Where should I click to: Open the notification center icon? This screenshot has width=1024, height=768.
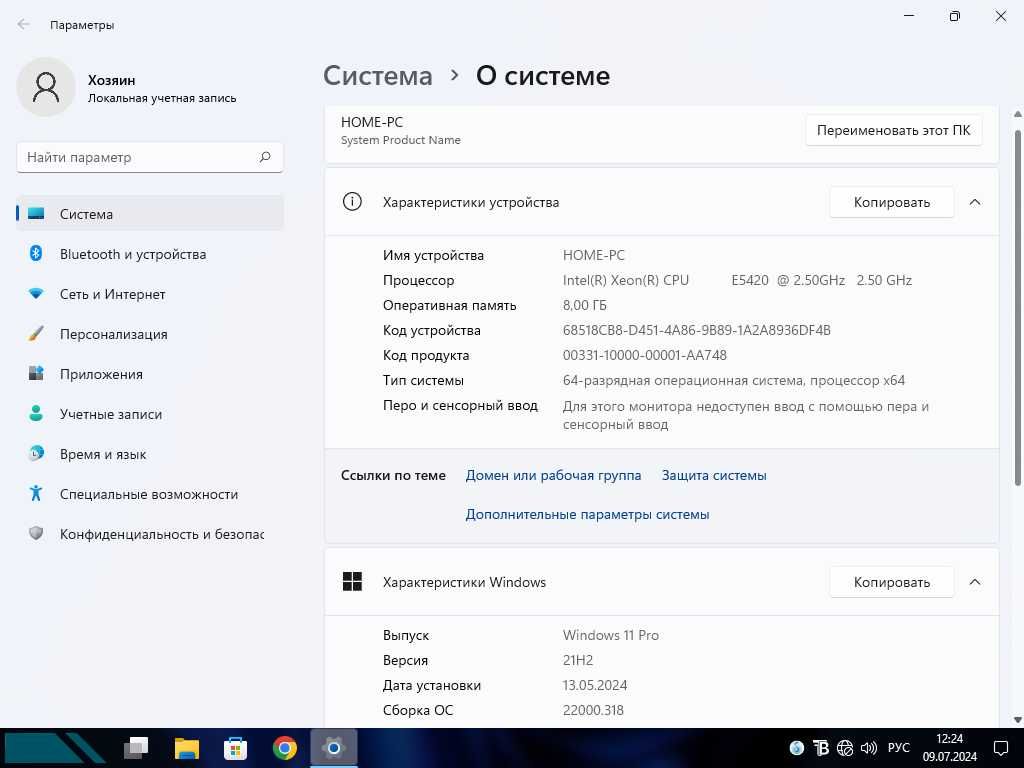click(x=1000, y=748)
